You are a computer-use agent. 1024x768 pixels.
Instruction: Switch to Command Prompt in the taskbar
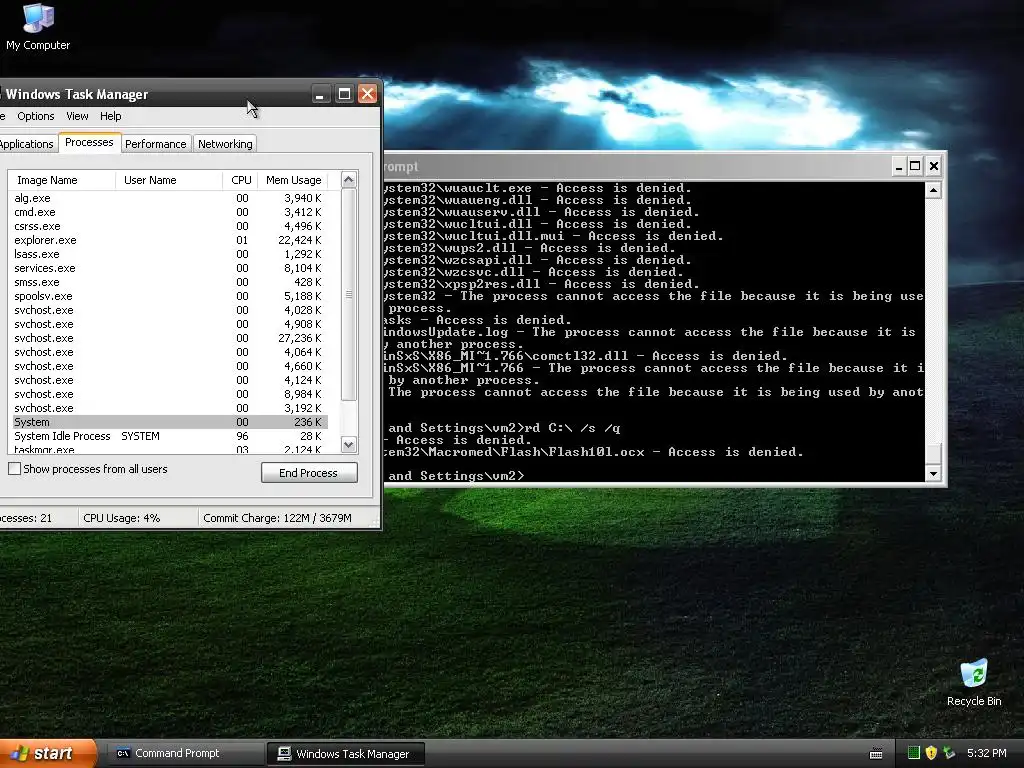184,754
